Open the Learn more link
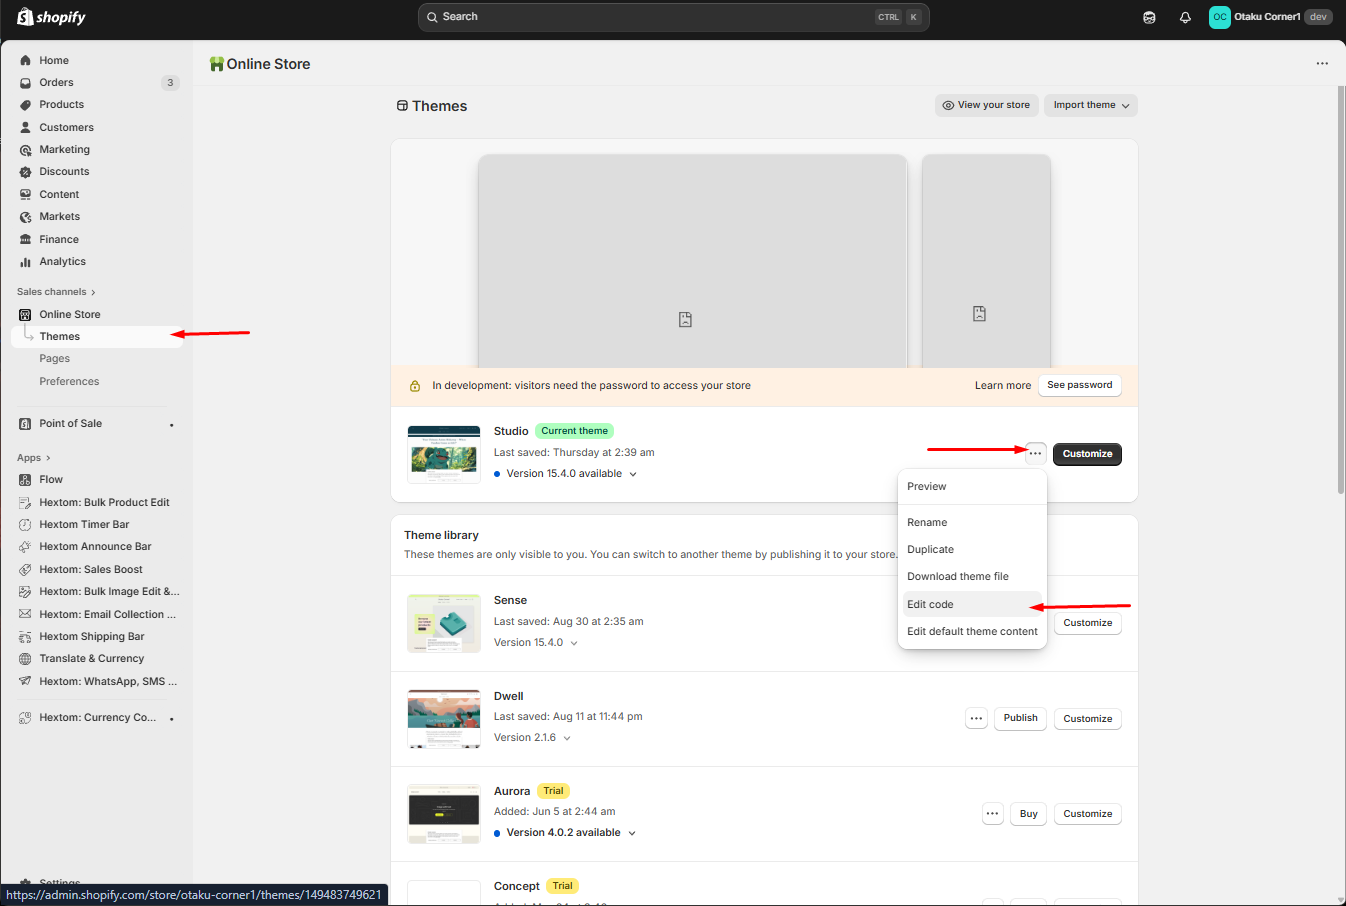Viewport: 1346px width, 906px height. pos(1003,386)
